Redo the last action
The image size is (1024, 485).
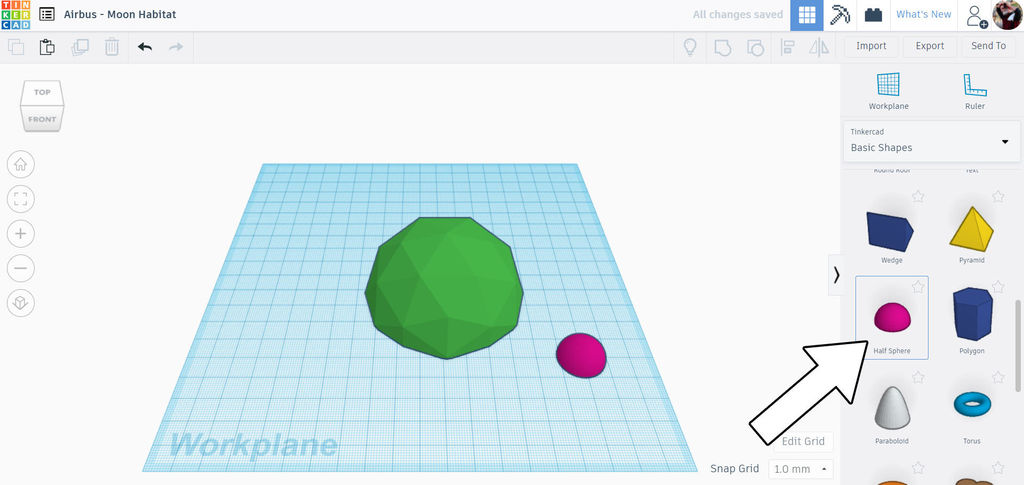176,47
